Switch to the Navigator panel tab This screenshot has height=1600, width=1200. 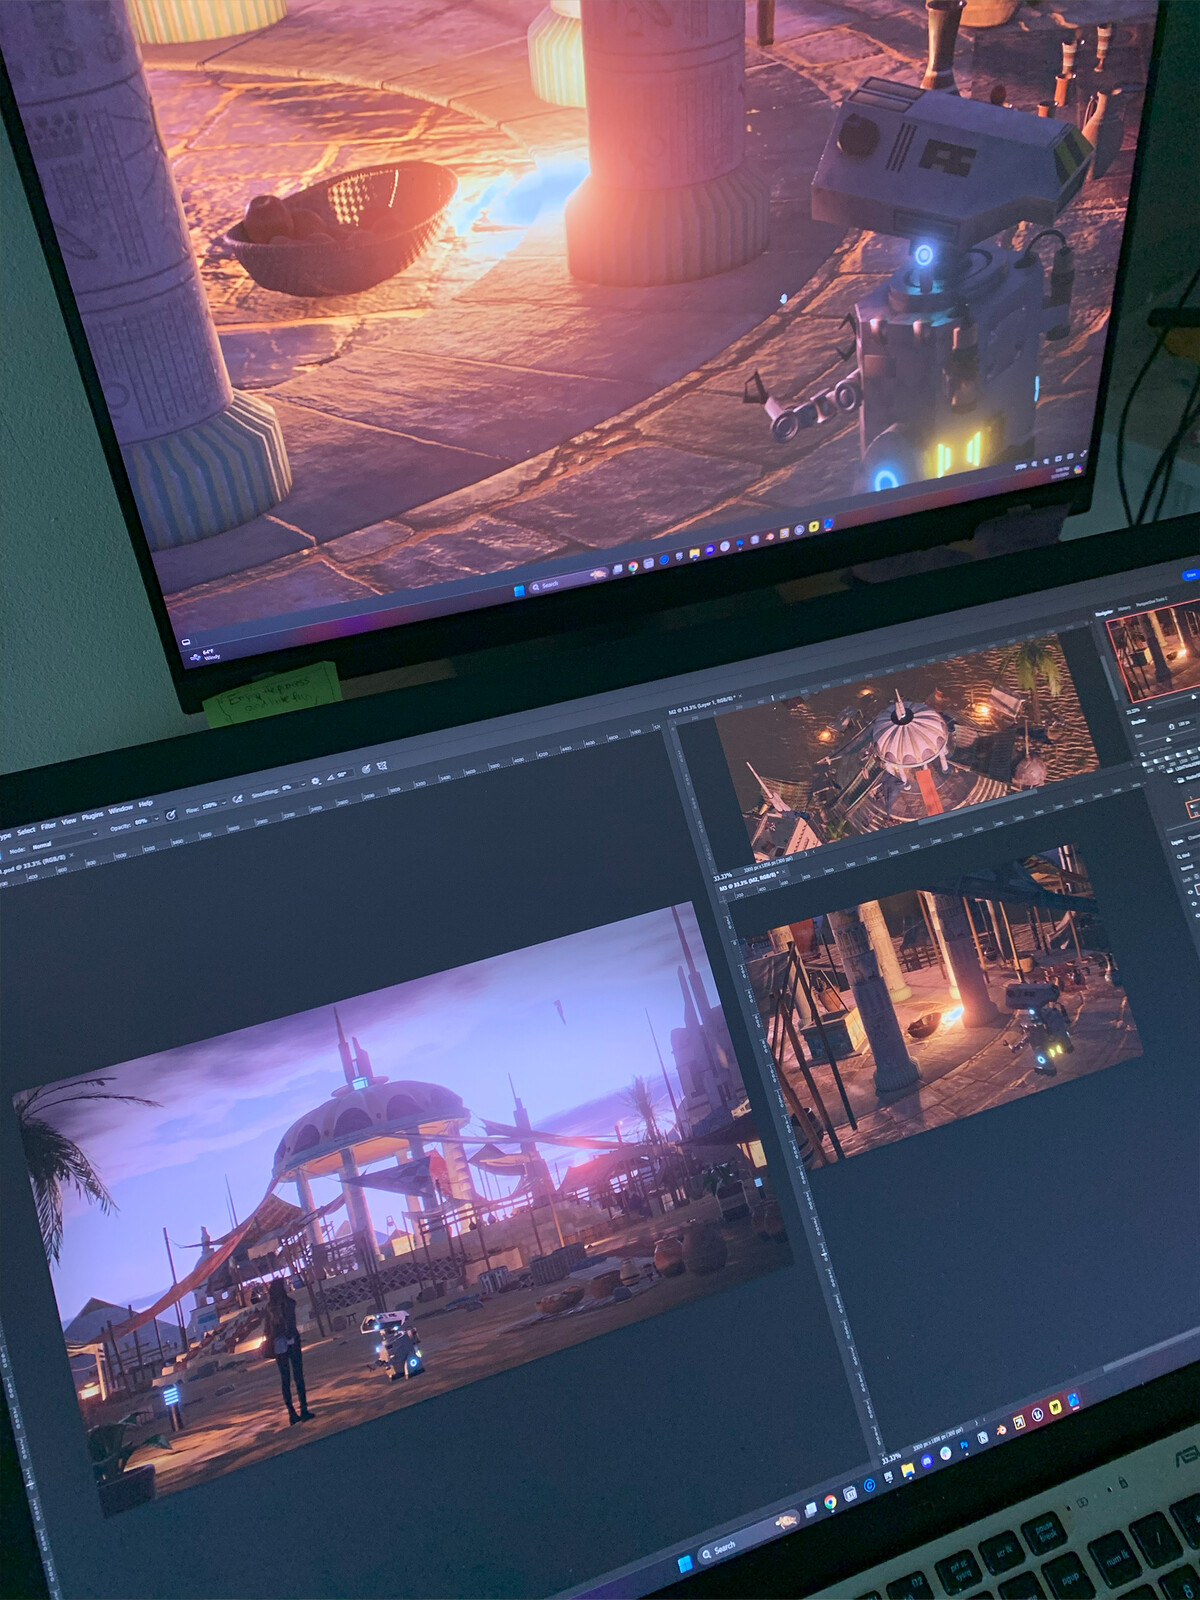point(1105,612)
